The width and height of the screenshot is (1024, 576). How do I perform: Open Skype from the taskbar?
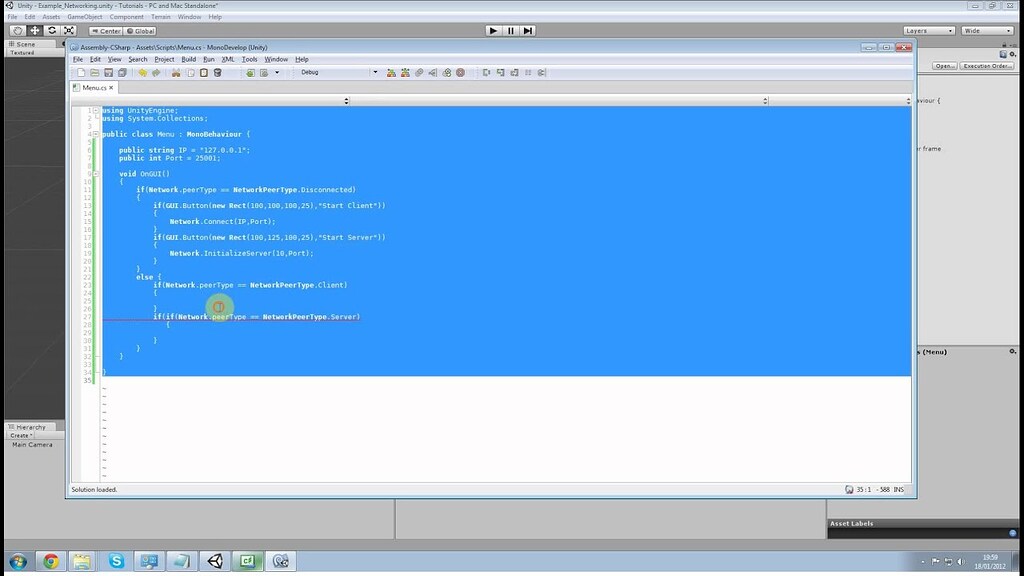point(115,561)
